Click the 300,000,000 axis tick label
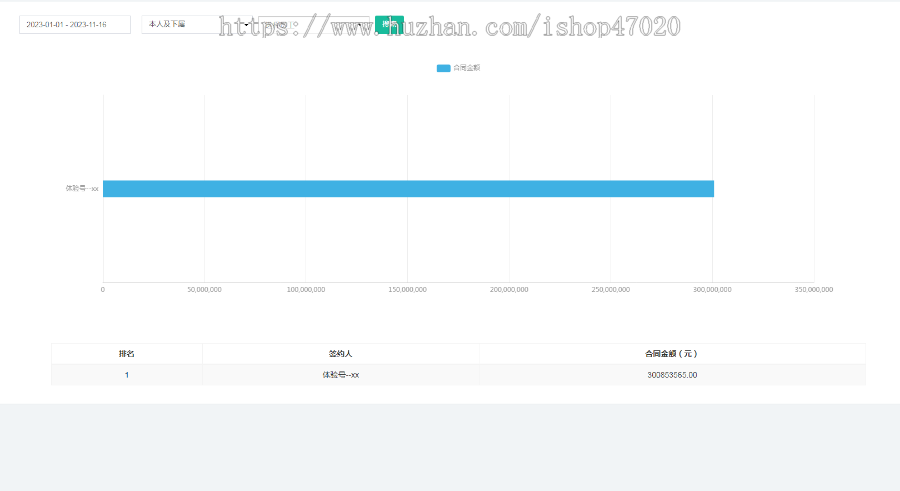The image size is (900, 491). pyautogui.click(x=712, y=289)
